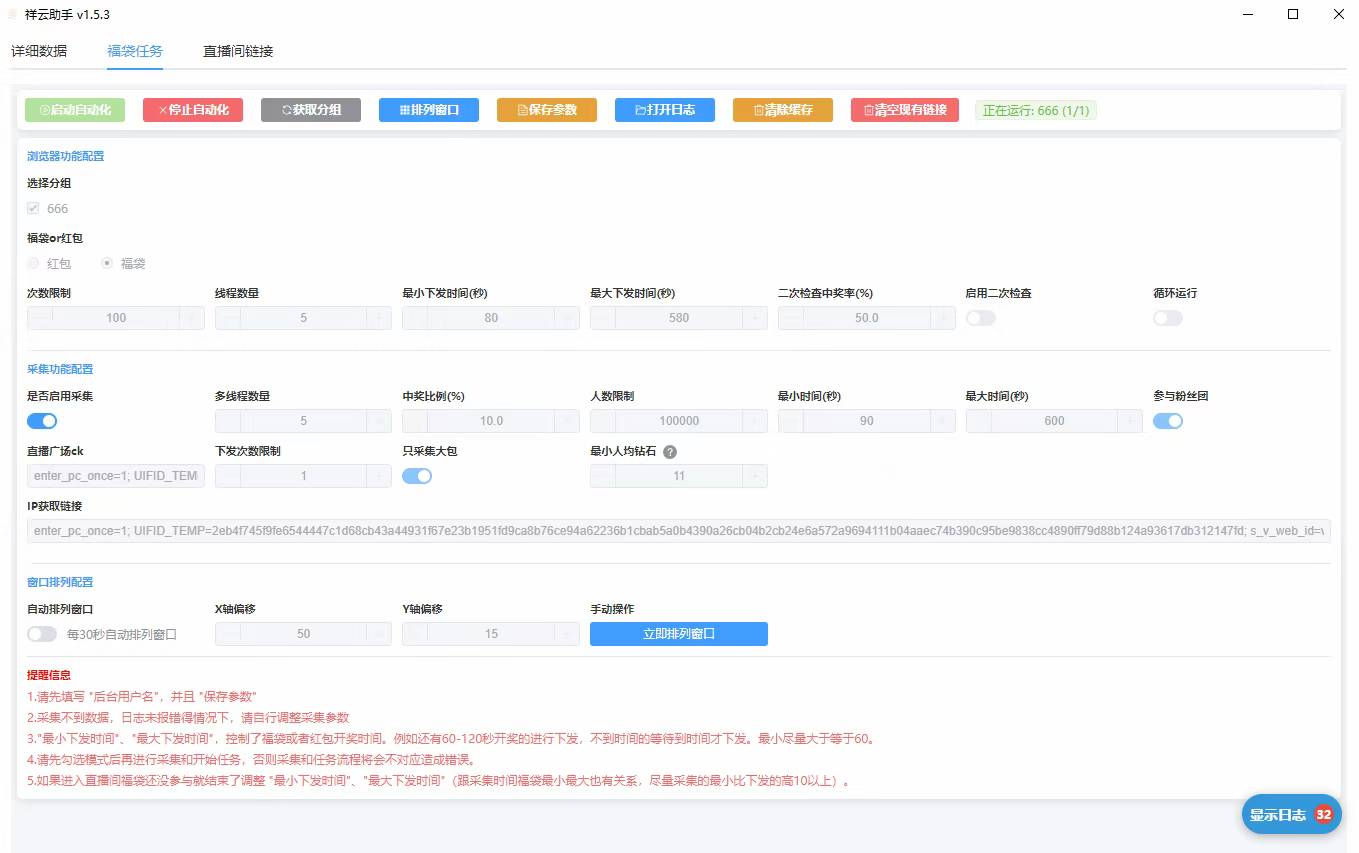Image resolution: width=1359 pixels, height=853 pixels.
Task: Click the 显示日志 floating button
Action: click(1290, 815)
